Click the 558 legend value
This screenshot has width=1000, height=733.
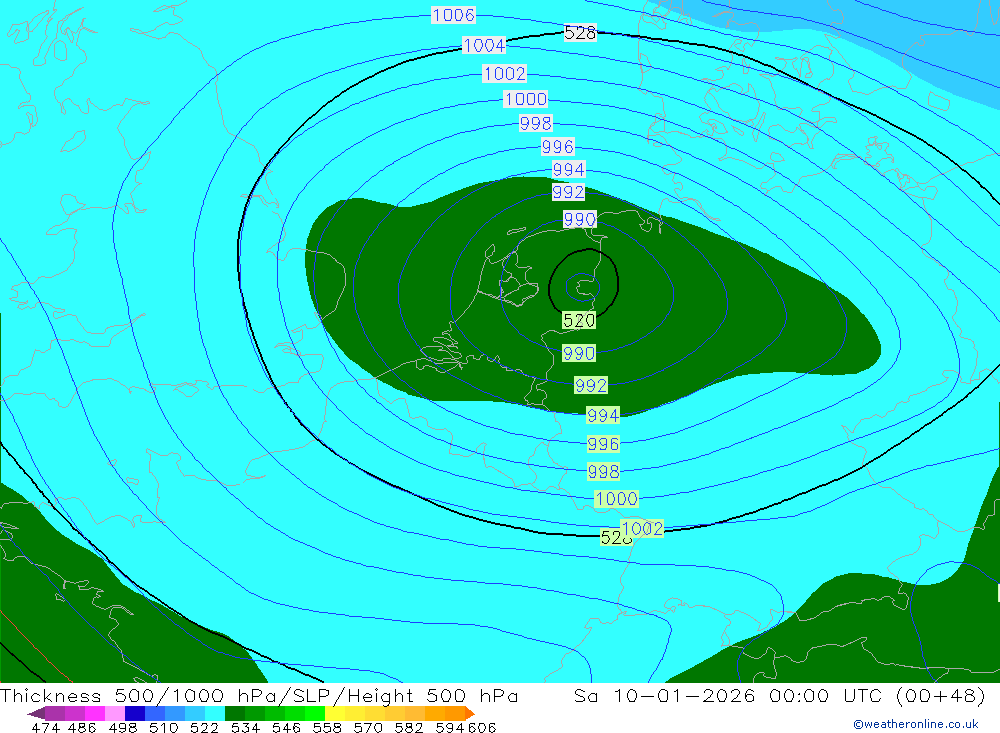coord(327,727)
